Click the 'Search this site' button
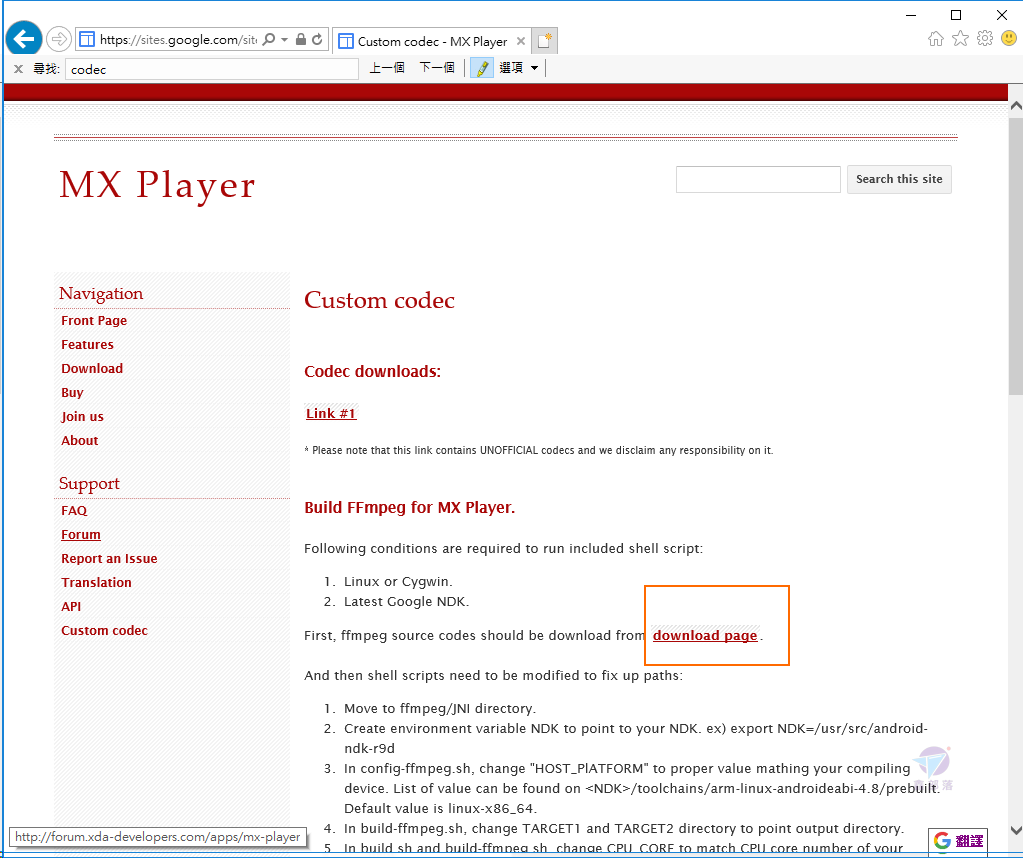 click(x=899, y=179)
